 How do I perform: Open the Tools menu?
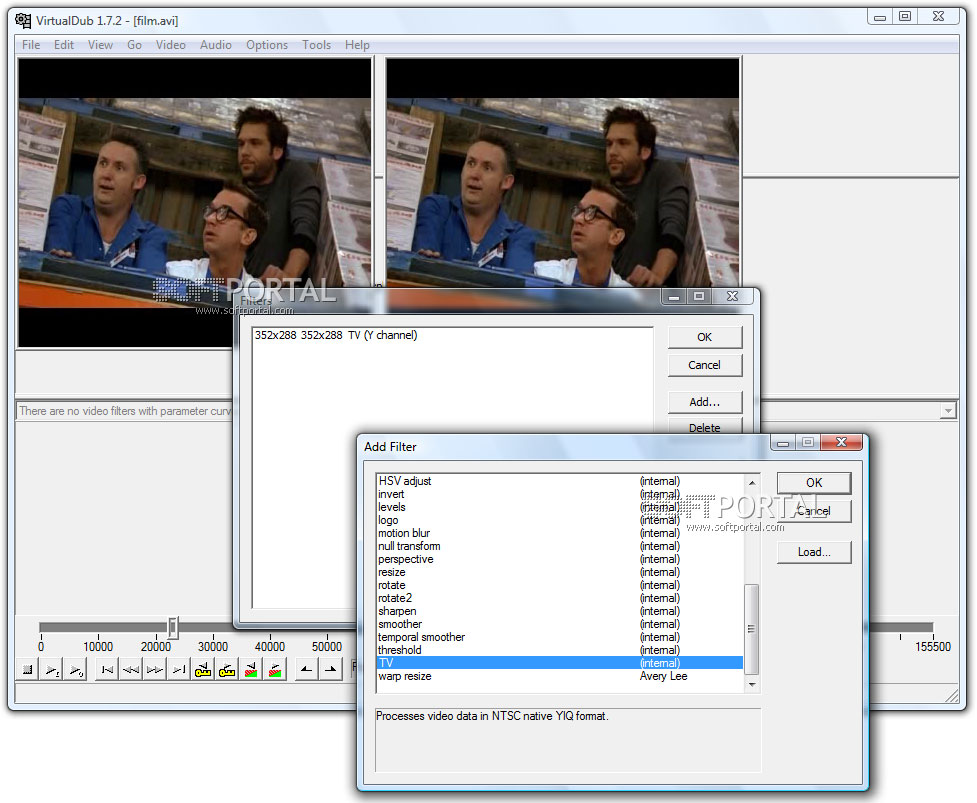click(317, 45)
